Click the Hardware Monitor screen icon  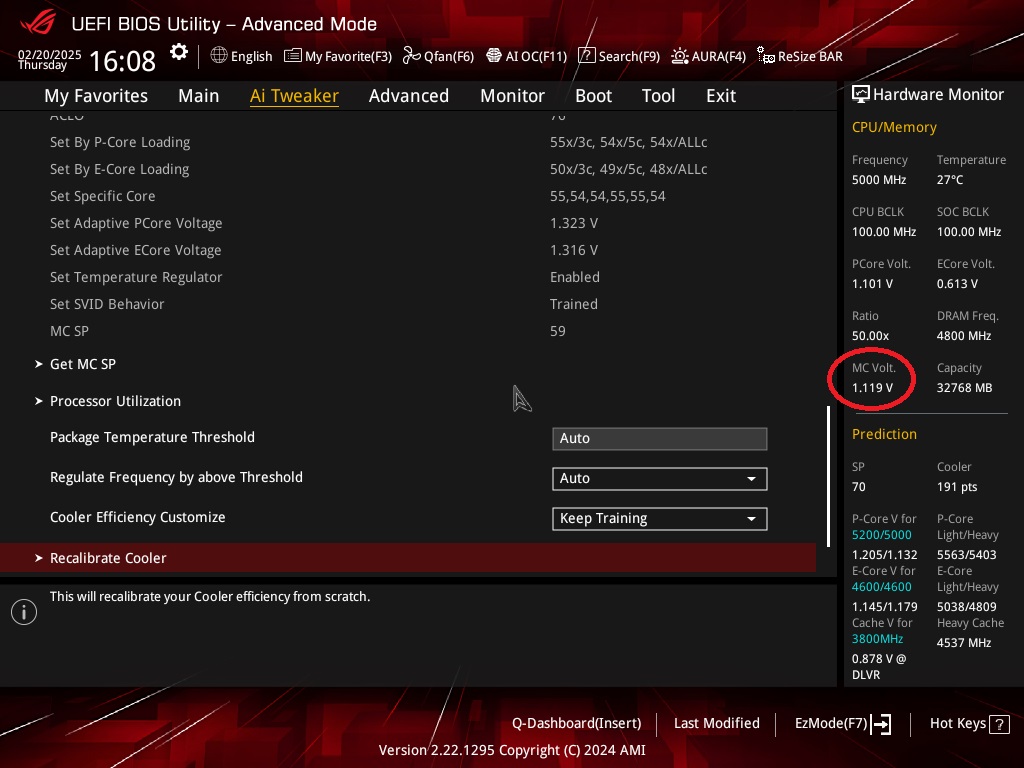click(x=861, y=95)
